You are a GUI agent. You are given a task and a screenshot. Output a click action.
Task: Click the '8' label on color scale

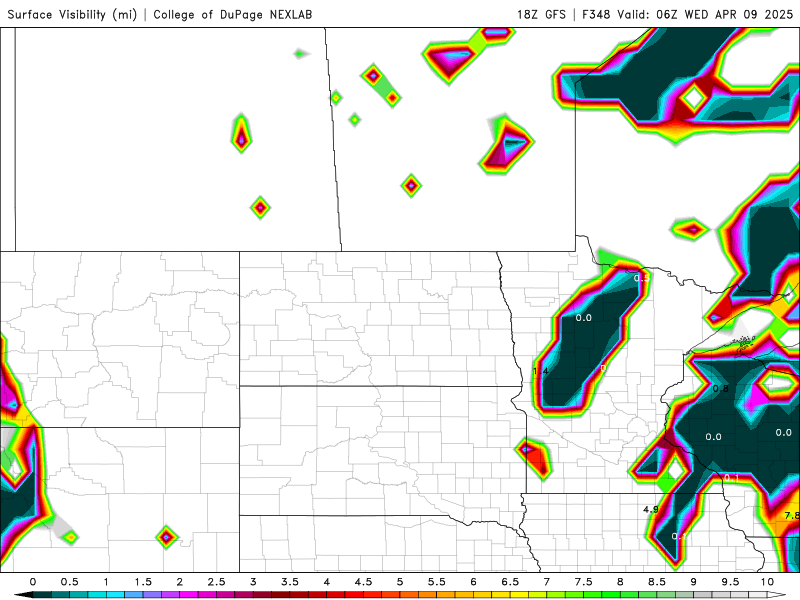(620, 582)
